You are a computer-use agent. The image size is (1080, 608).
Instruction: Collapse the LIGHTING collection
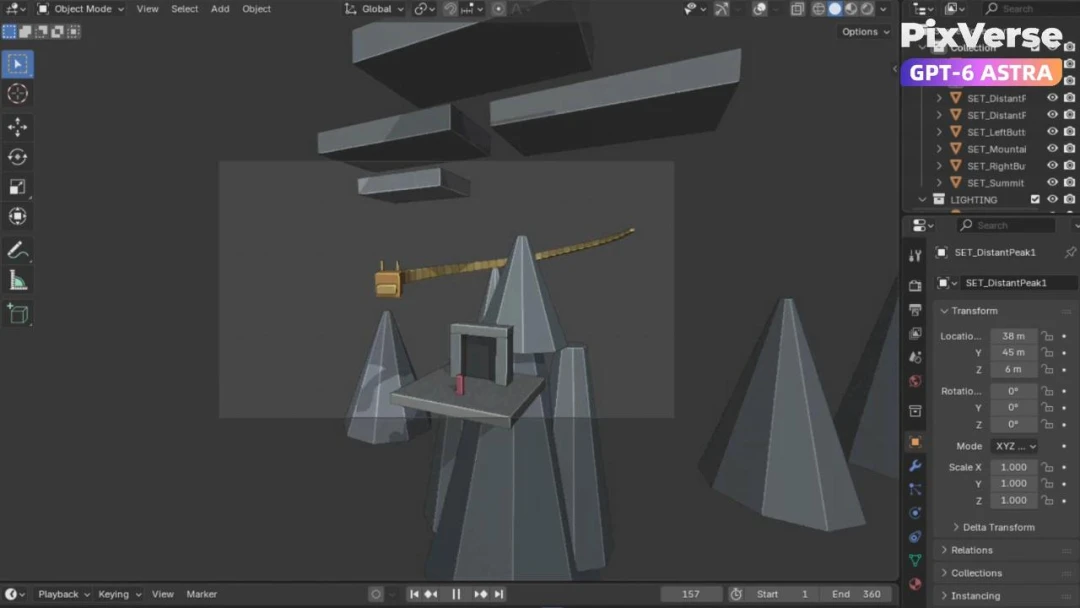(x=922, y=200)
